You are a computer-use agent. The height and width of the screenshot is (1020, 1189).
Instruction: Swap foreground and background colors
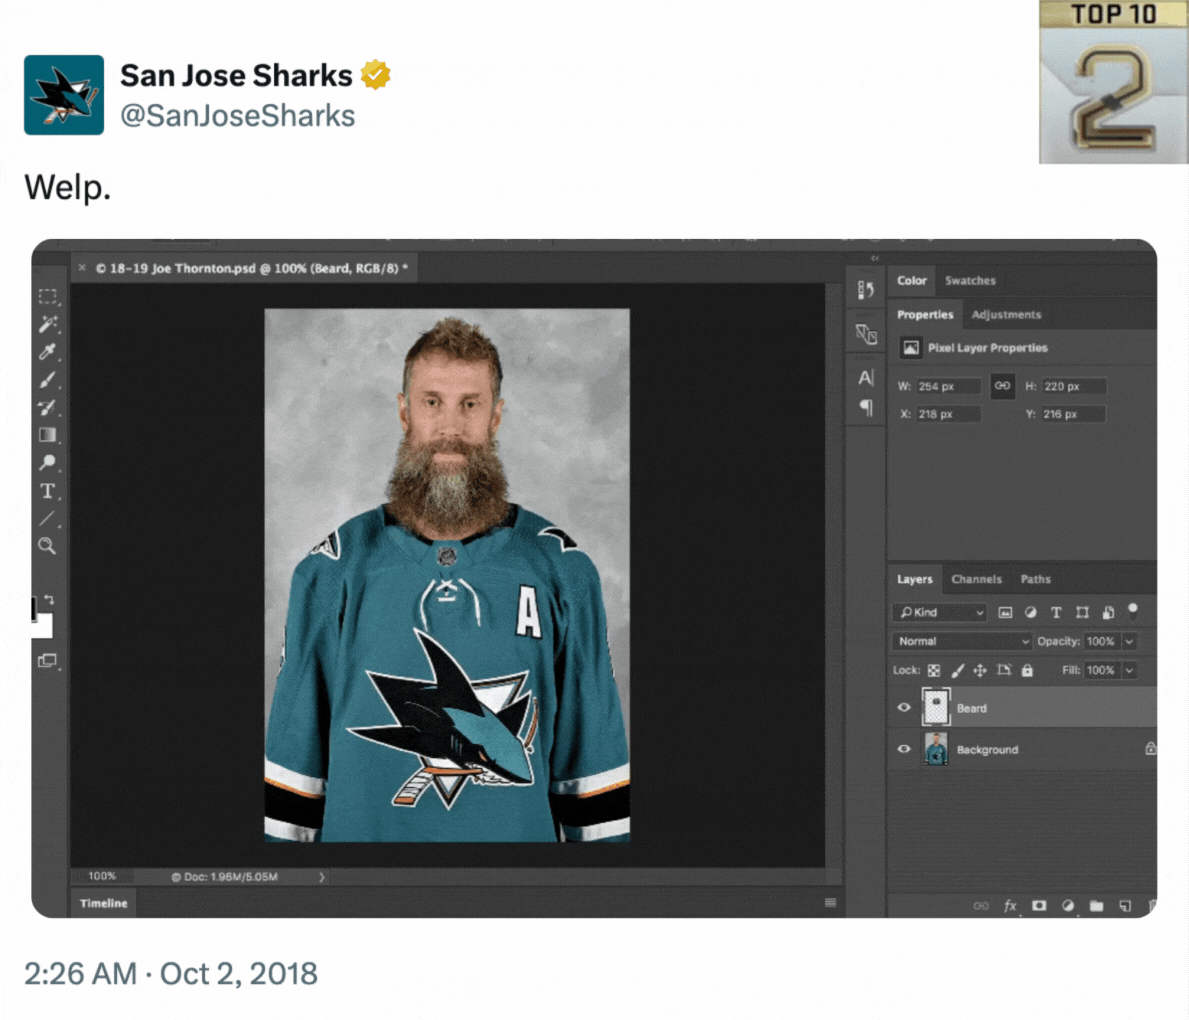tap(49, 600)
